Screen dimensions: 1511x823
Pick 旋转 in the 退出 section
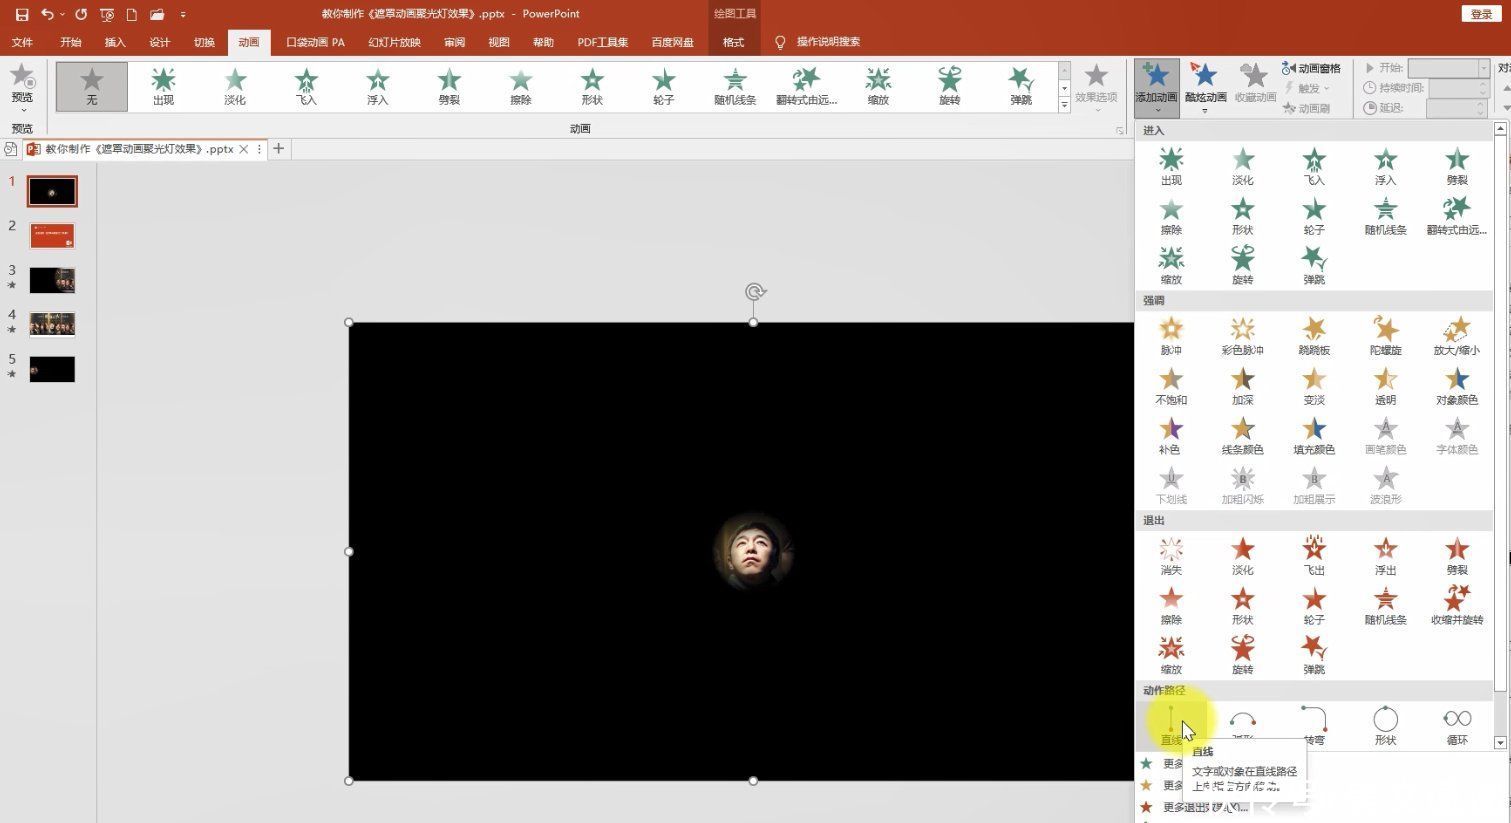point(1242,656)
